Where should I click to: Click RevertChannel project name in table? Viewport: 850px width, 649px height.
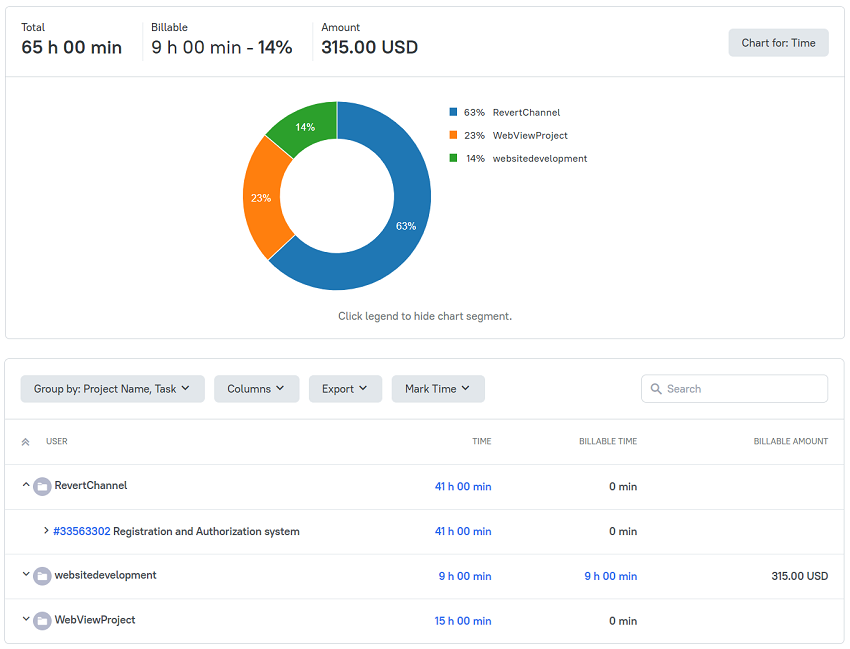(x=91, y=486)
